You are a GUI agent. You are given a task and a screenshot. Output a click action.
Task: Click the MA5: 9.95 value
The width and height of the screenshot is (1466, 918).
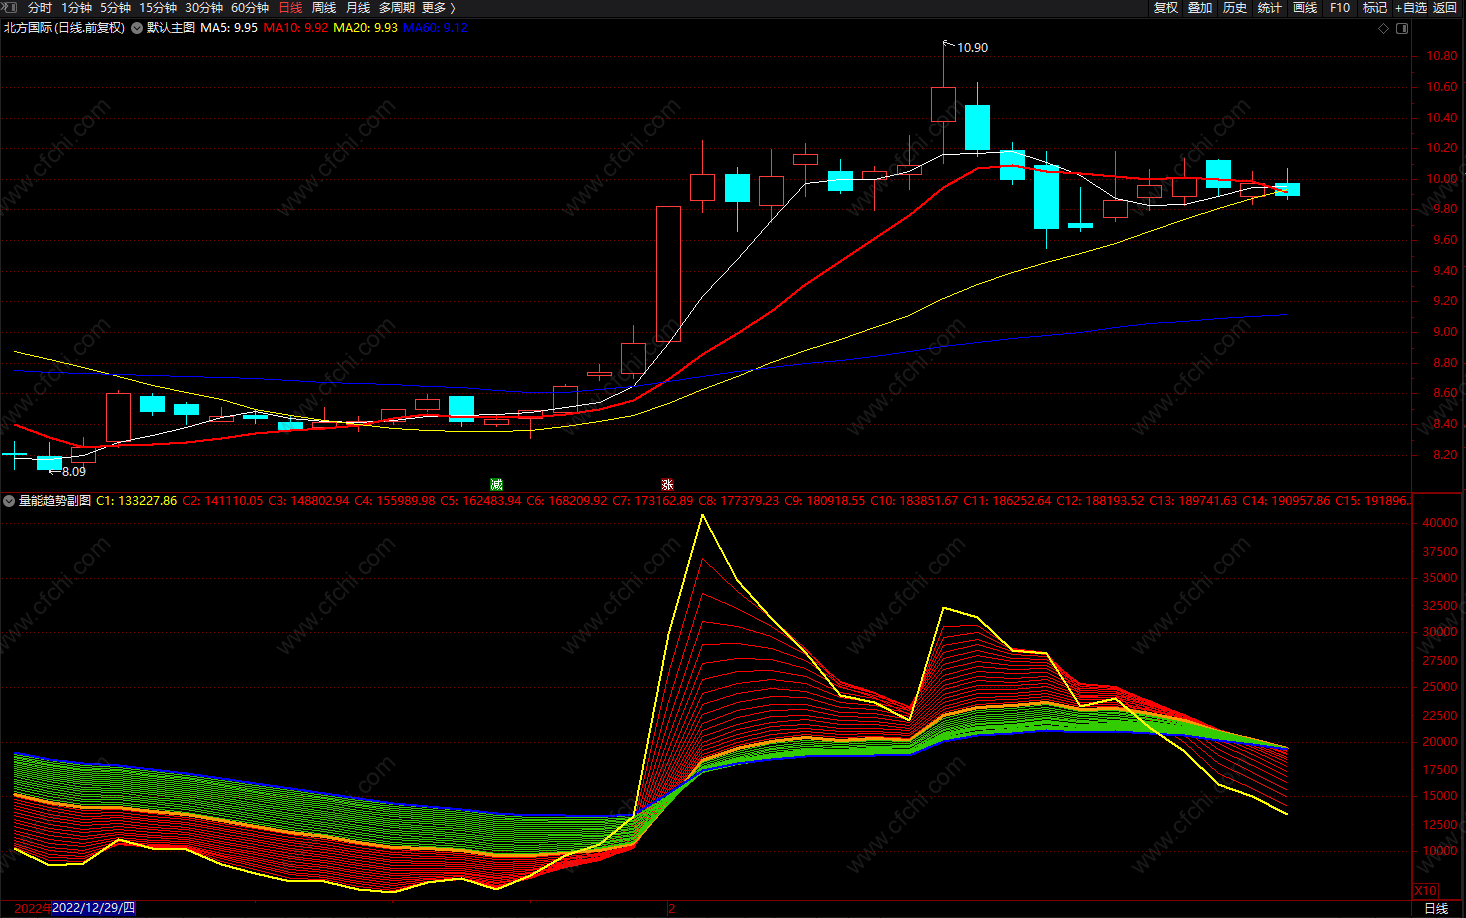[x=229, y=28]
